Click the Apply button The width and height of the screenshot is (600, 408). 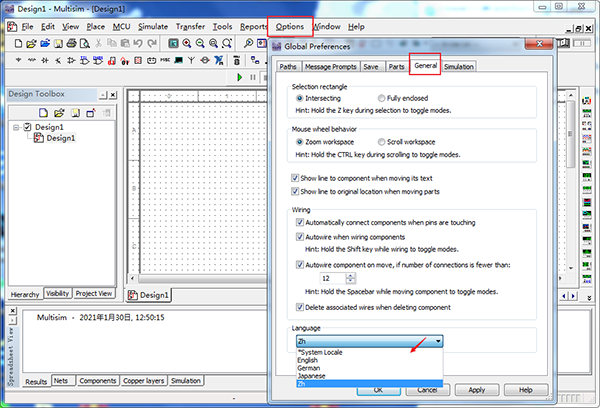[x=477, y=390]
